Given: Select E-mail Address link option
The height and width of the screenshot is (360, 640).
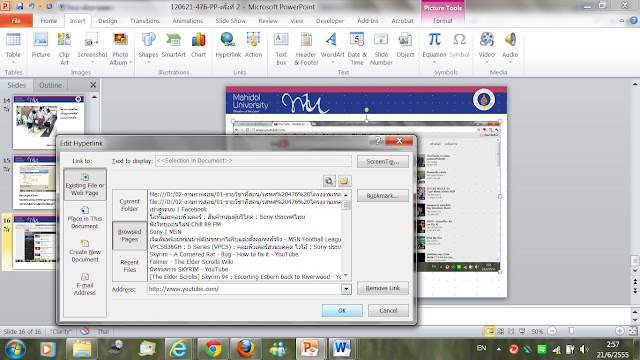Looking at the screenshot, I should coord(85,284).
